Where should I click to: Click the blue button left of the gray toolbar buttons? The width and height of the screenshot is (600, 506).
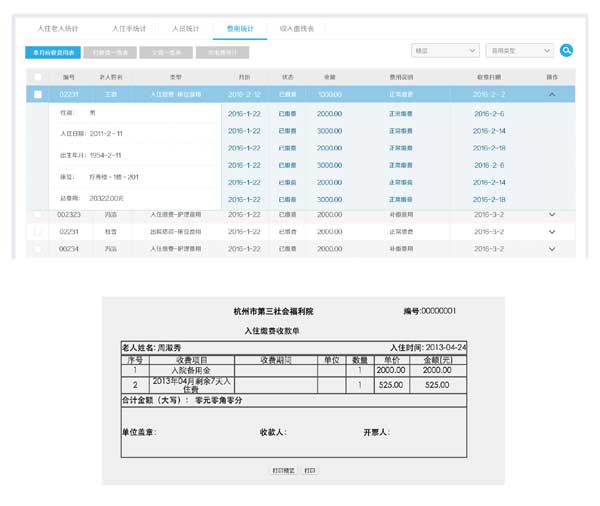53,52
